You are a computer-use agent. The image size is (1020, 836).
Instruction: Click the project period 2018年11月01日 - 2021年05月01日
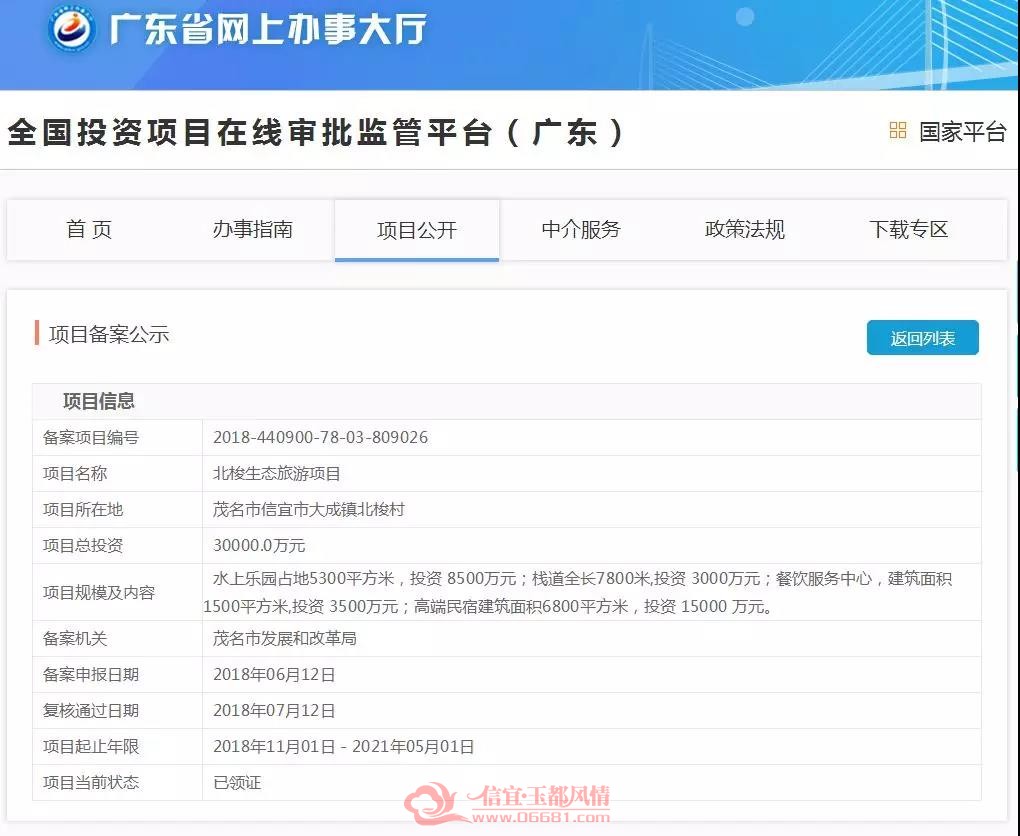pyautogui.click(x=343, y=746)
